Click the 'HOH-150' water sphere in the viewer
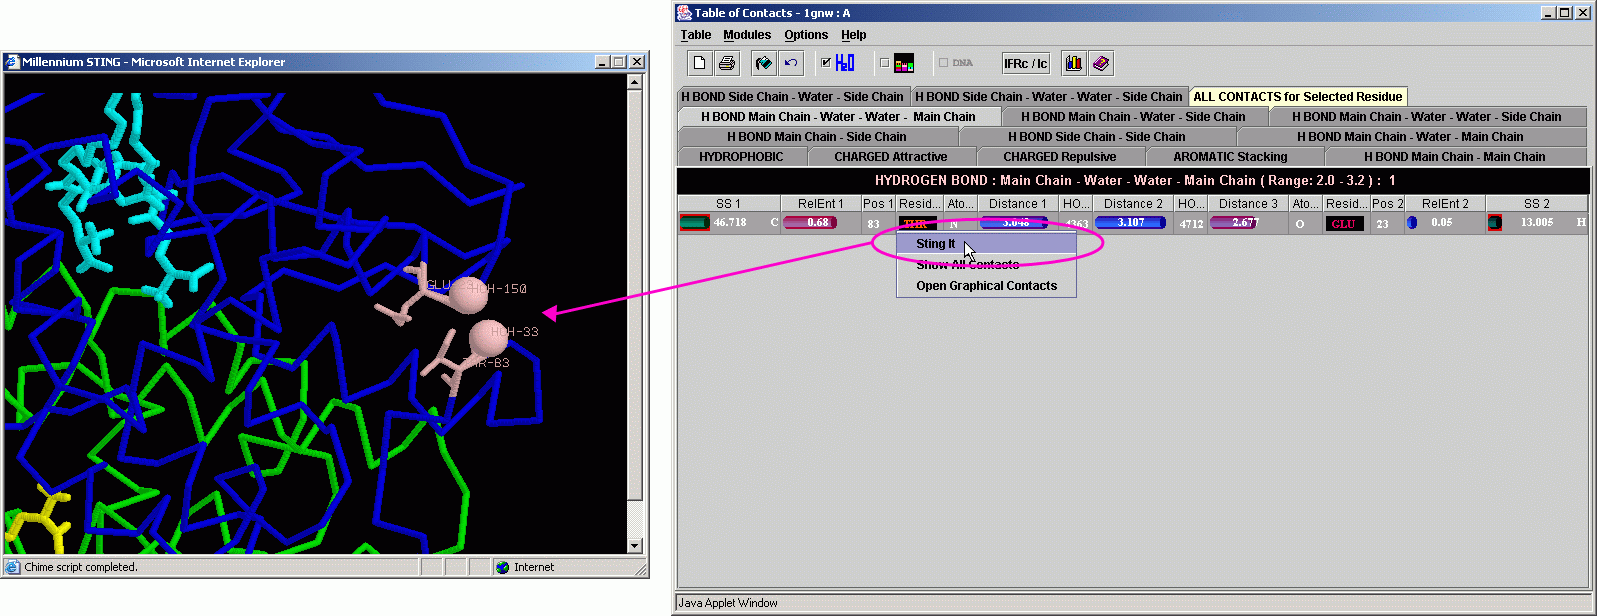This screenshot has width=1597, height=616. coord(467,296)
